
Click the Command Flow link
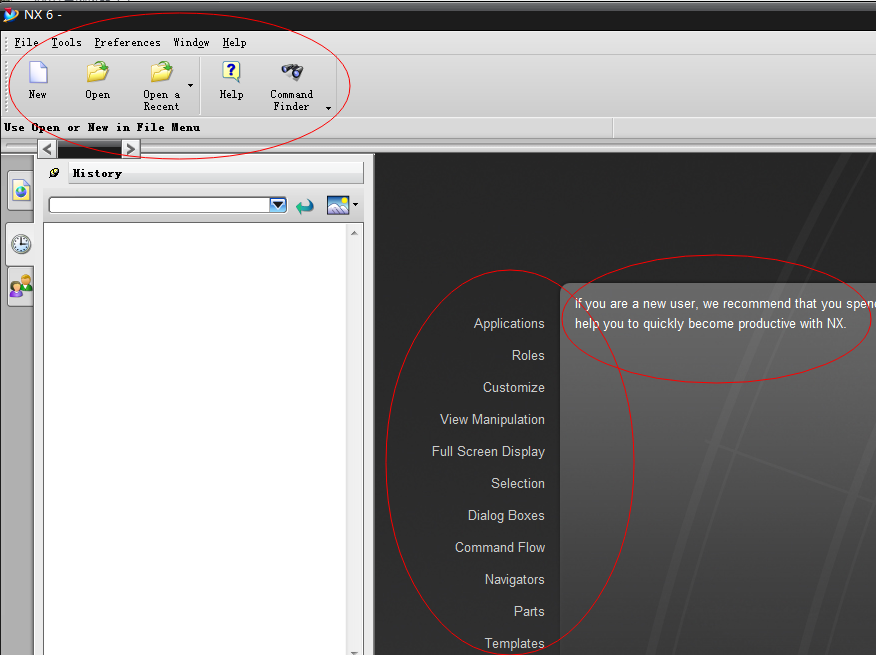pos(500,548)
